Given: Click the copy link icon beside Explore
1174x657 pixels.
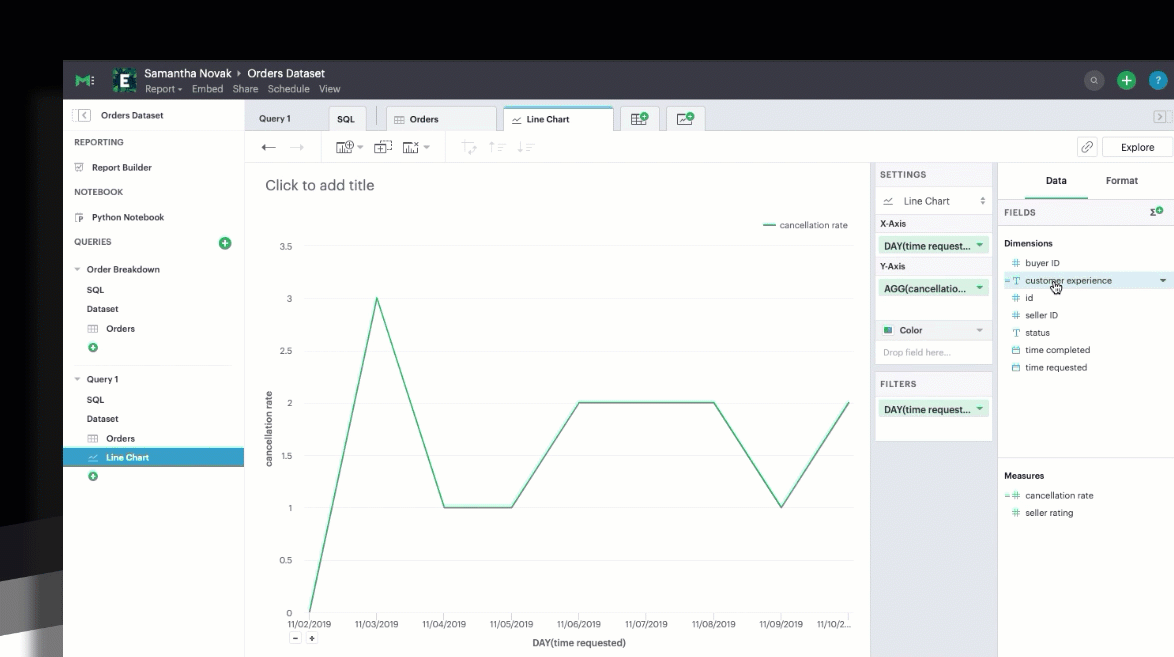Looking at the screenshot, I should pos(1086,147).
